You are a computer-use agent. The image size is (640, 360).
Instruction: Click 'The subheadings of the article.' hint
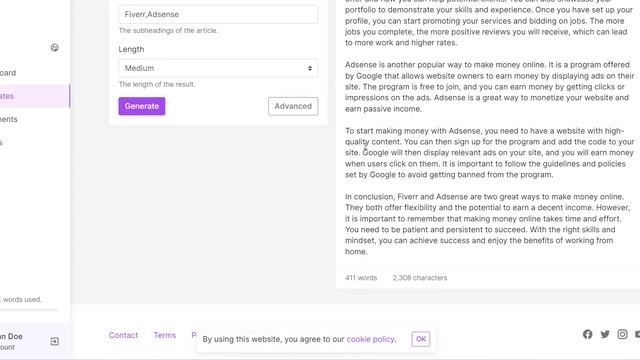click(x=168, y=31)
